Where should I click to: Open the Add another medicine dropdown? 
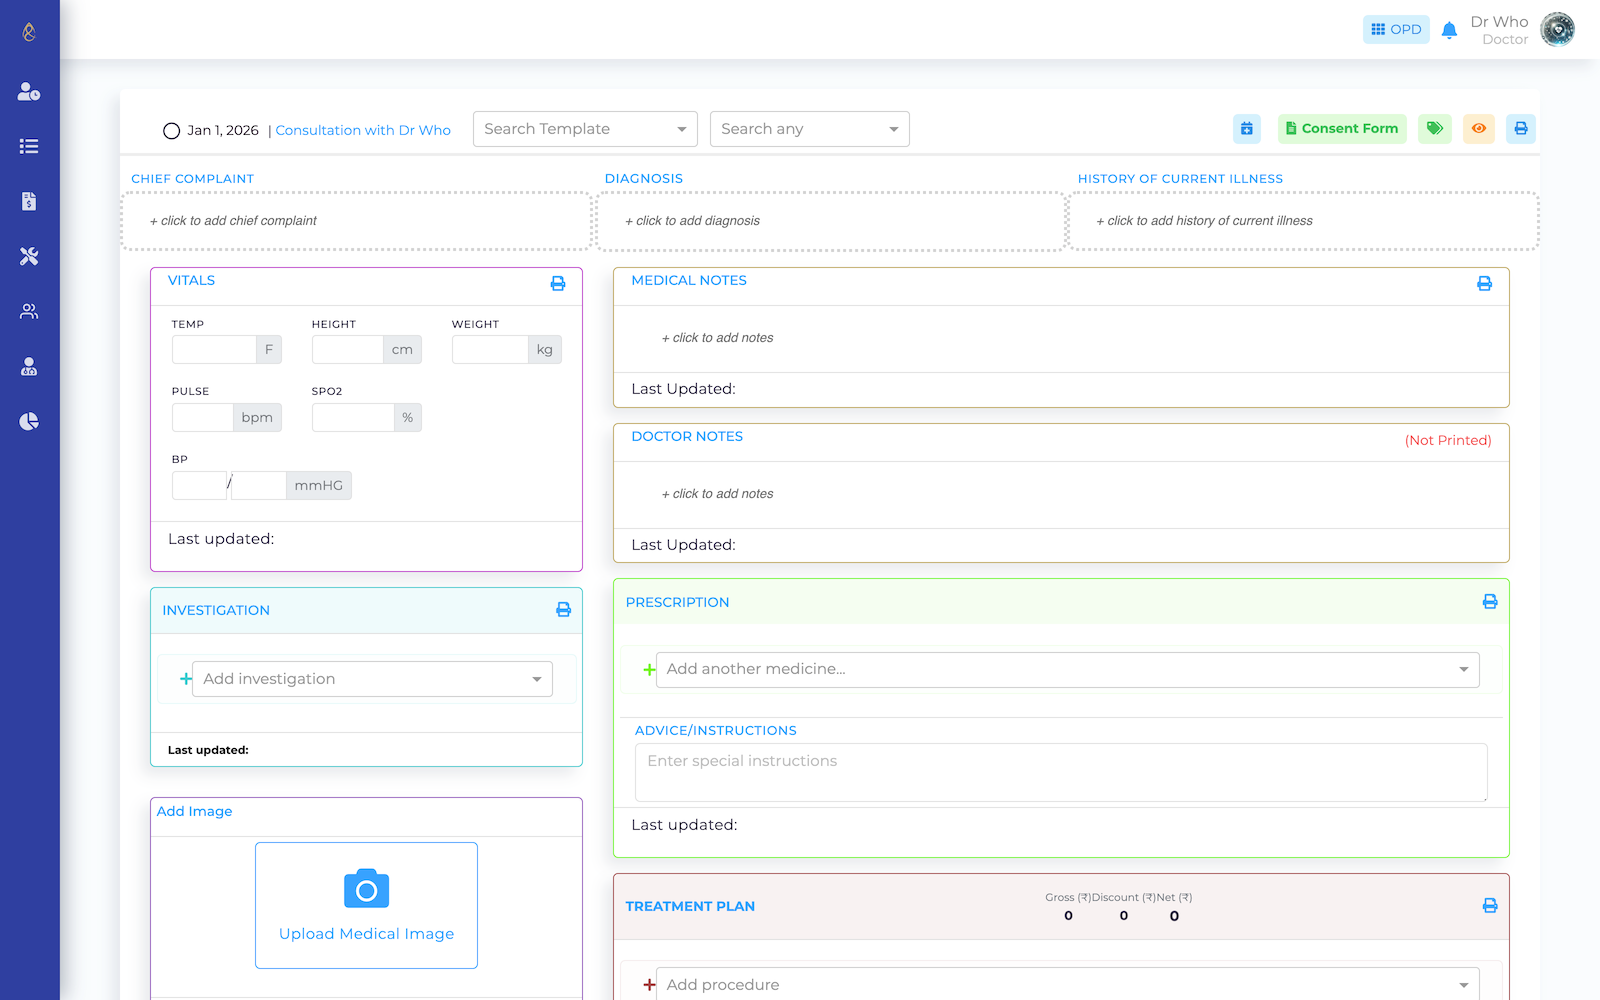pos(1066,669)
